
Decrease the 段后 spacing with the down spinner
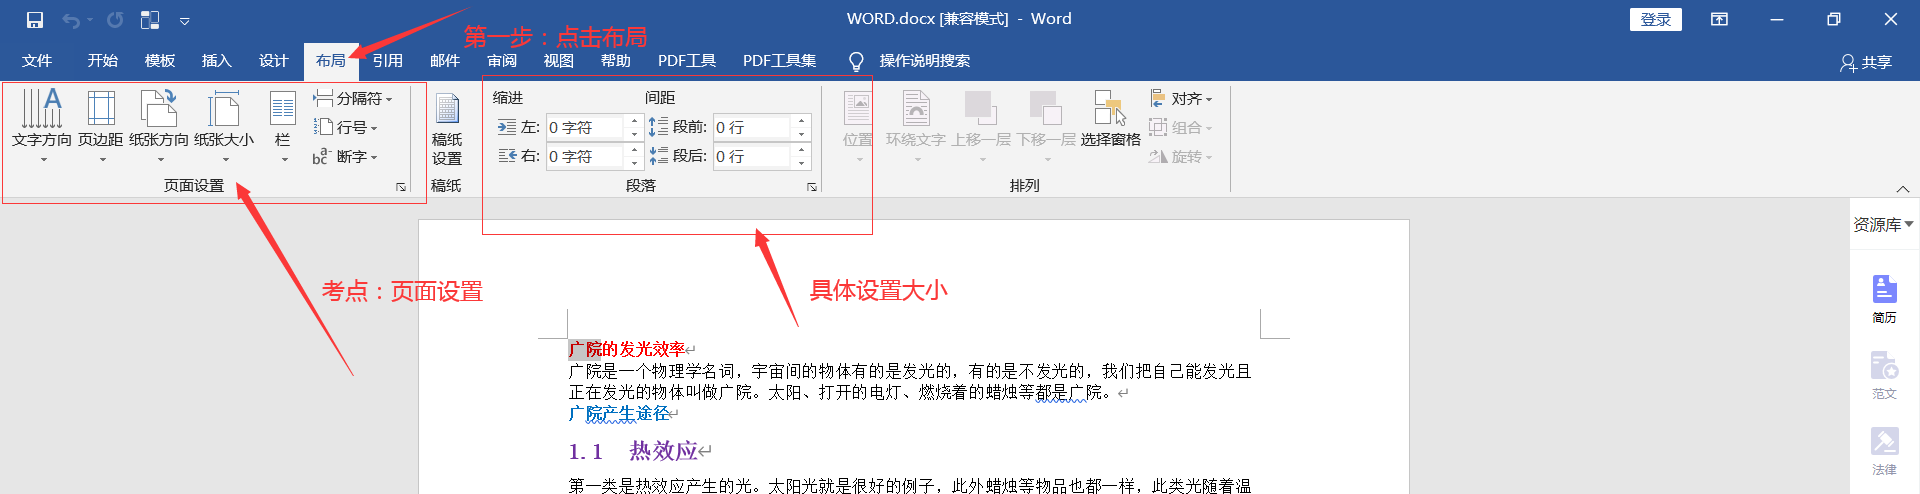pos(802,163)
